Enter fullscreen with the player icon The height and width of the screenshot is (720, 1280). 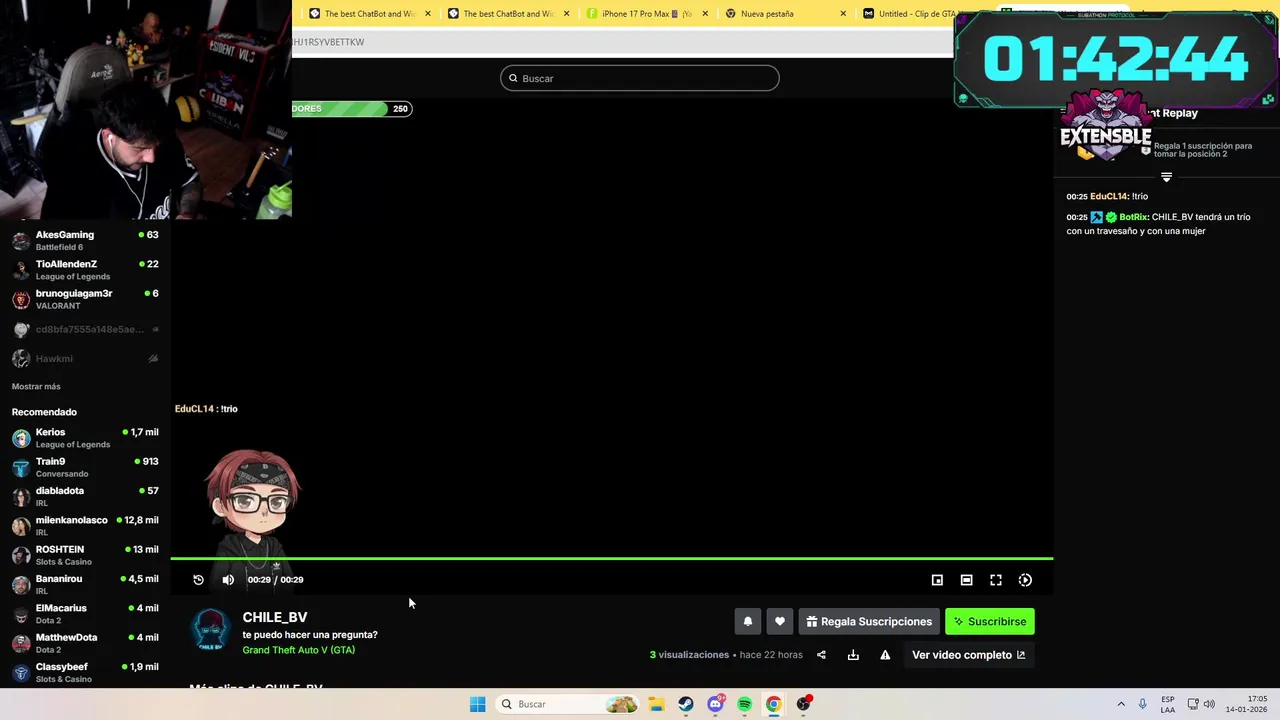tap(996, 580)
